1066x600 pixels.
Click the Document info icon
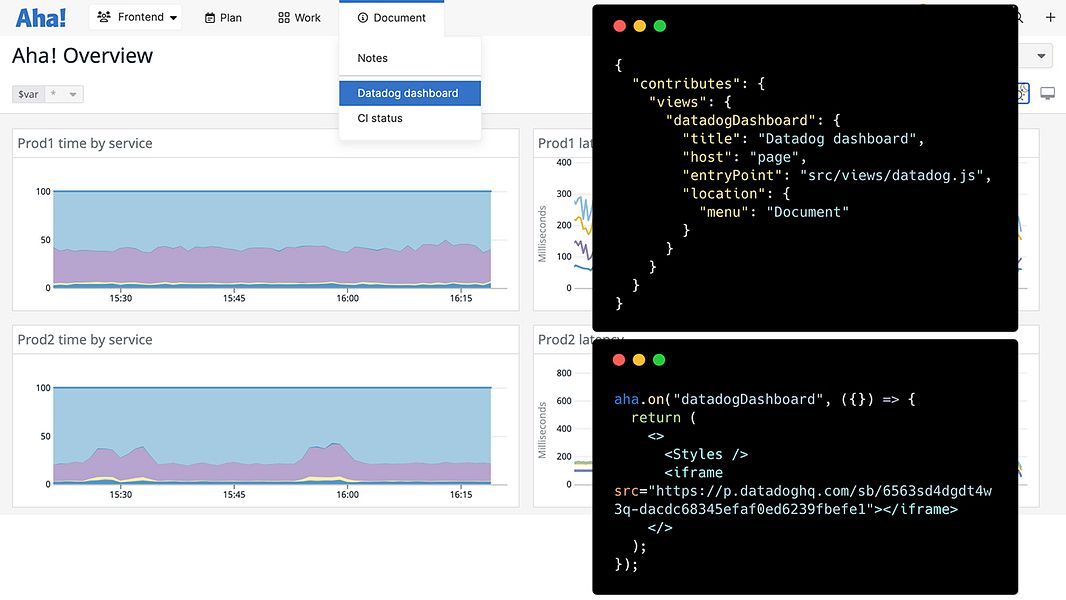363,18
